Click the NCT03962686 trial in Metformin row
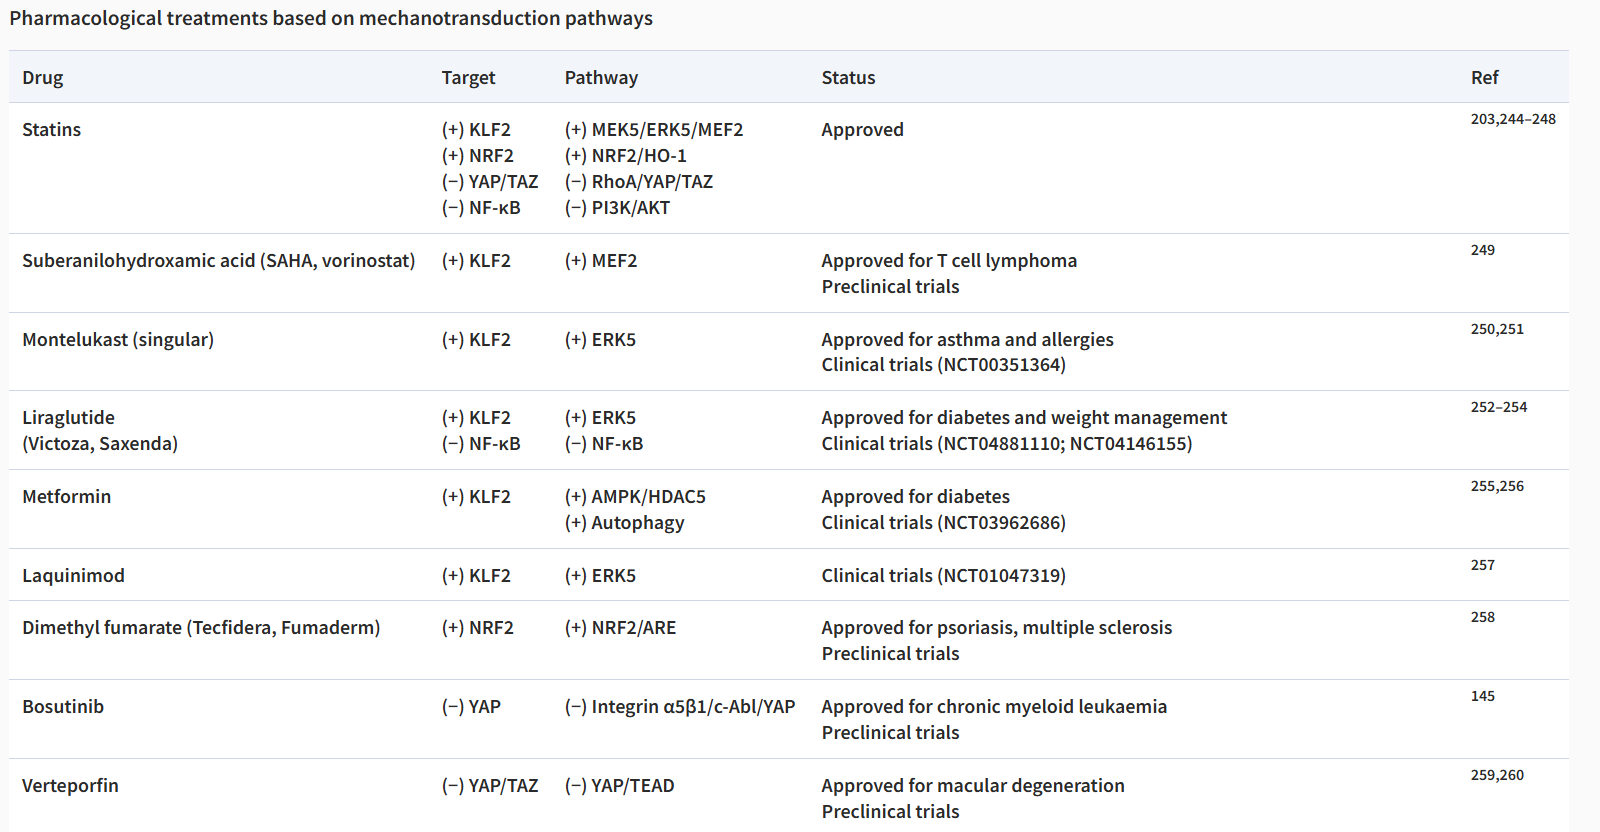Viewport: 1600px width, 832px height. pyautogui.click(x=1000, y=523)
